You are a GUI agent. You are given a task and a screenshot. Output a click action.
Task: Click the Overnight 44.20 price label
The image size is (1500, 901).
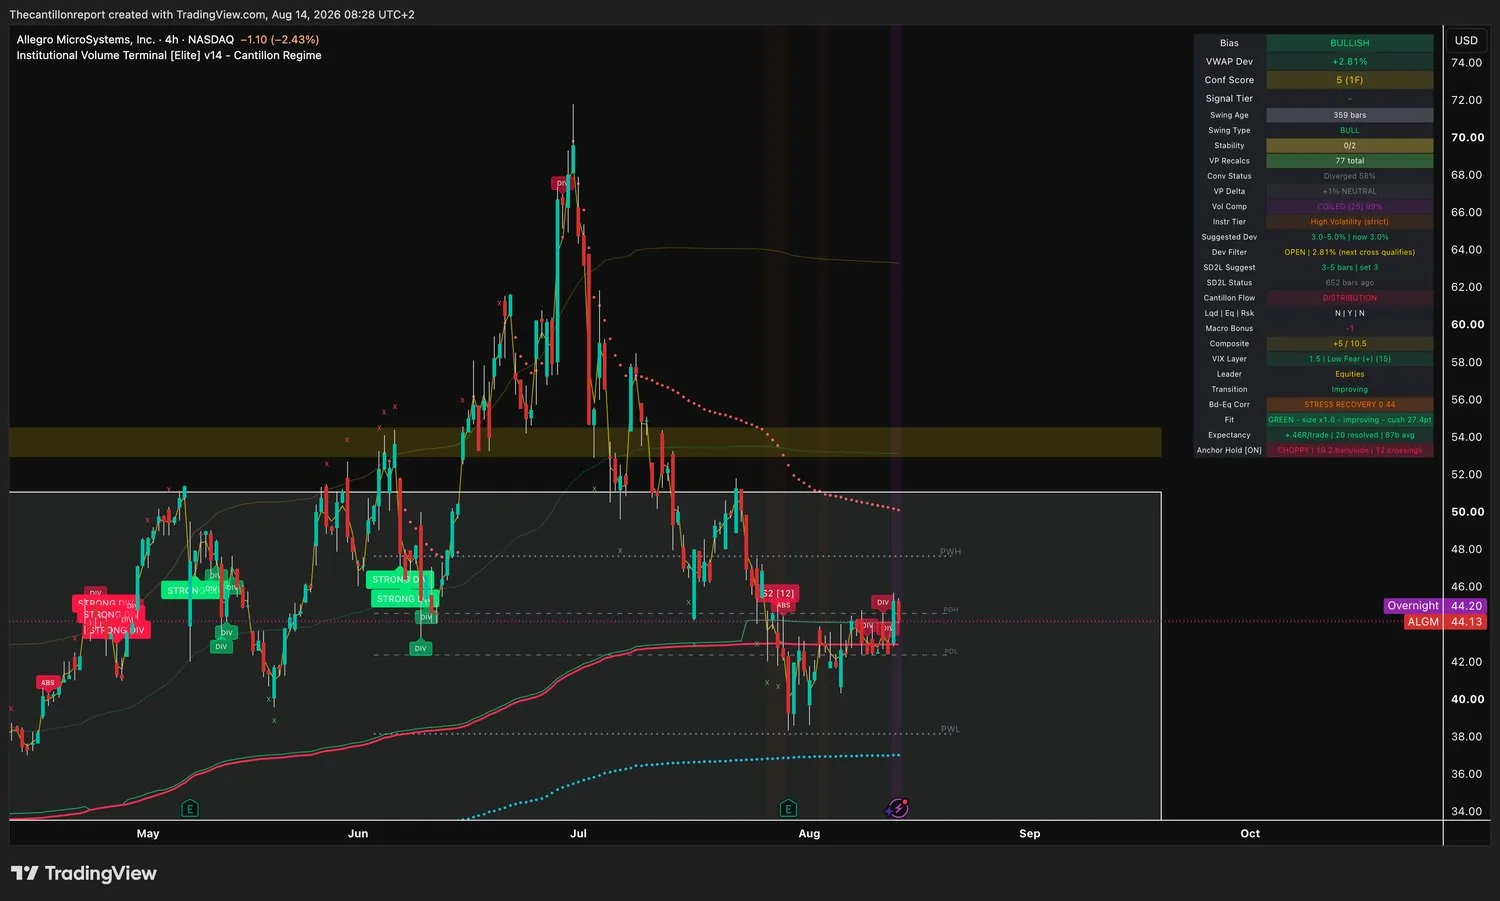[x=1435, y=606]
